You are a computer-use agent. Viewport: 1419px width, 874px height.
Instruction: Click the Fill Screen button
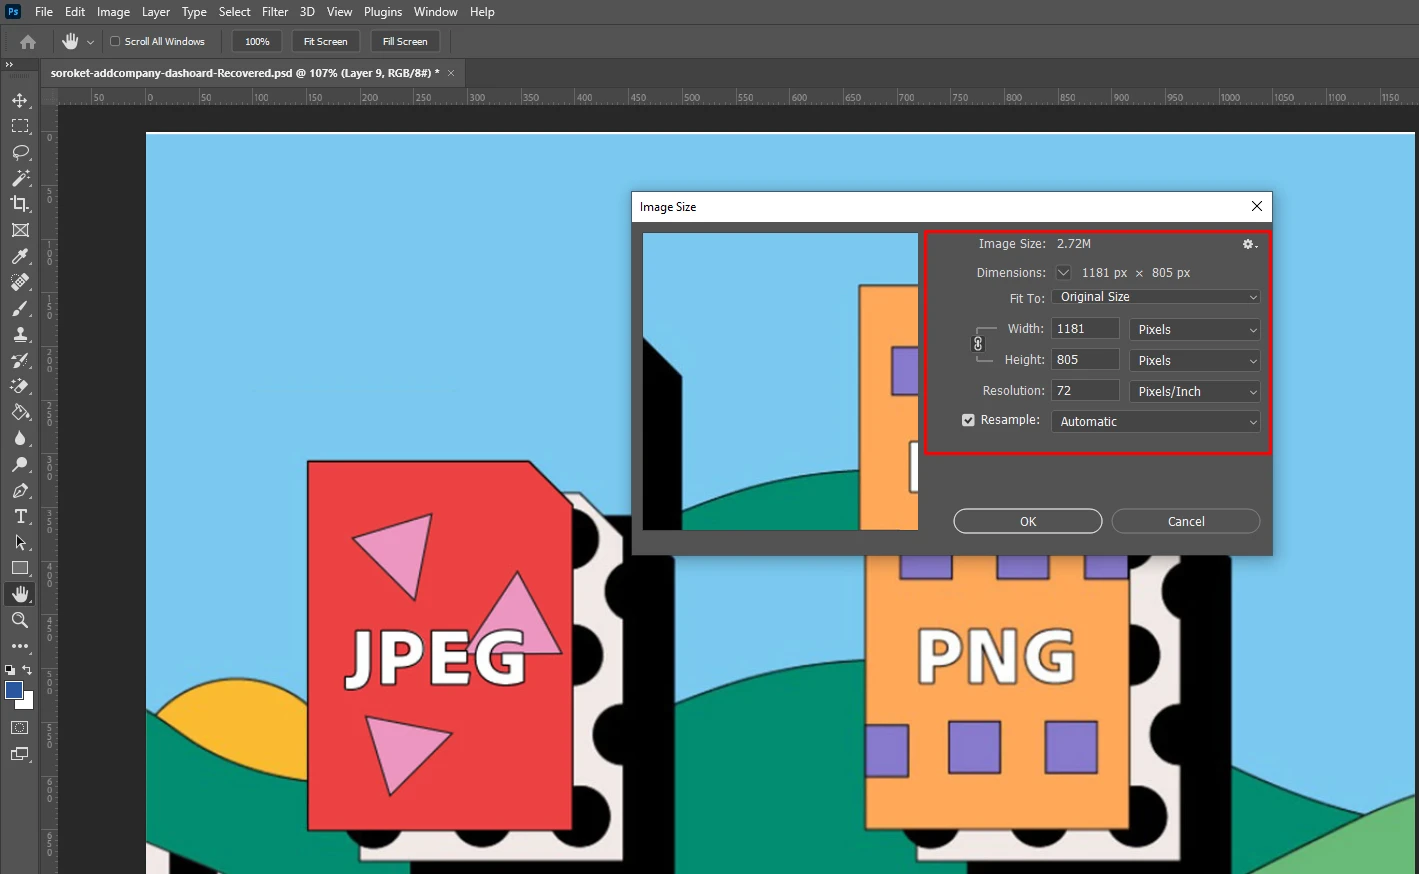tap(405, 42)
